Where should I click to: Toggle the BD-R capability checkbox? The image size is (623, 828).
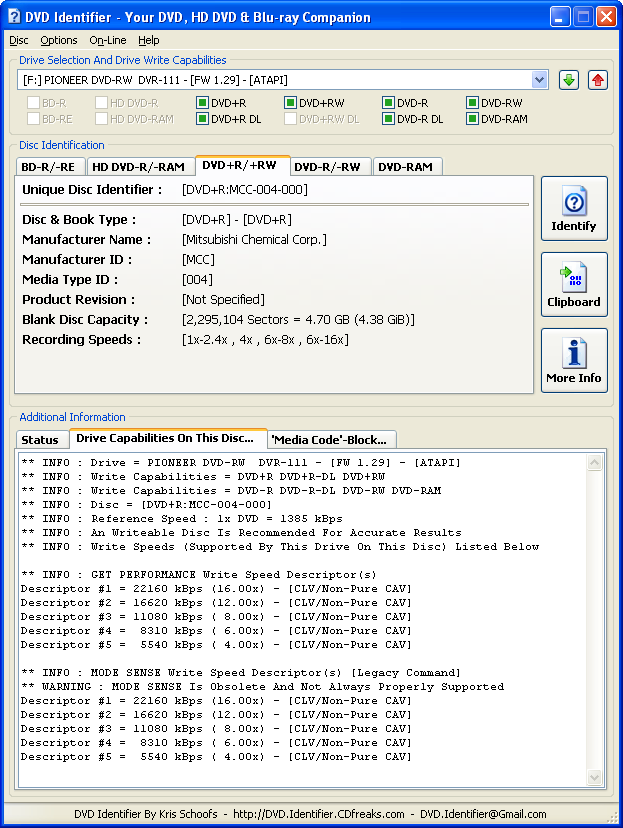point(33,102)
